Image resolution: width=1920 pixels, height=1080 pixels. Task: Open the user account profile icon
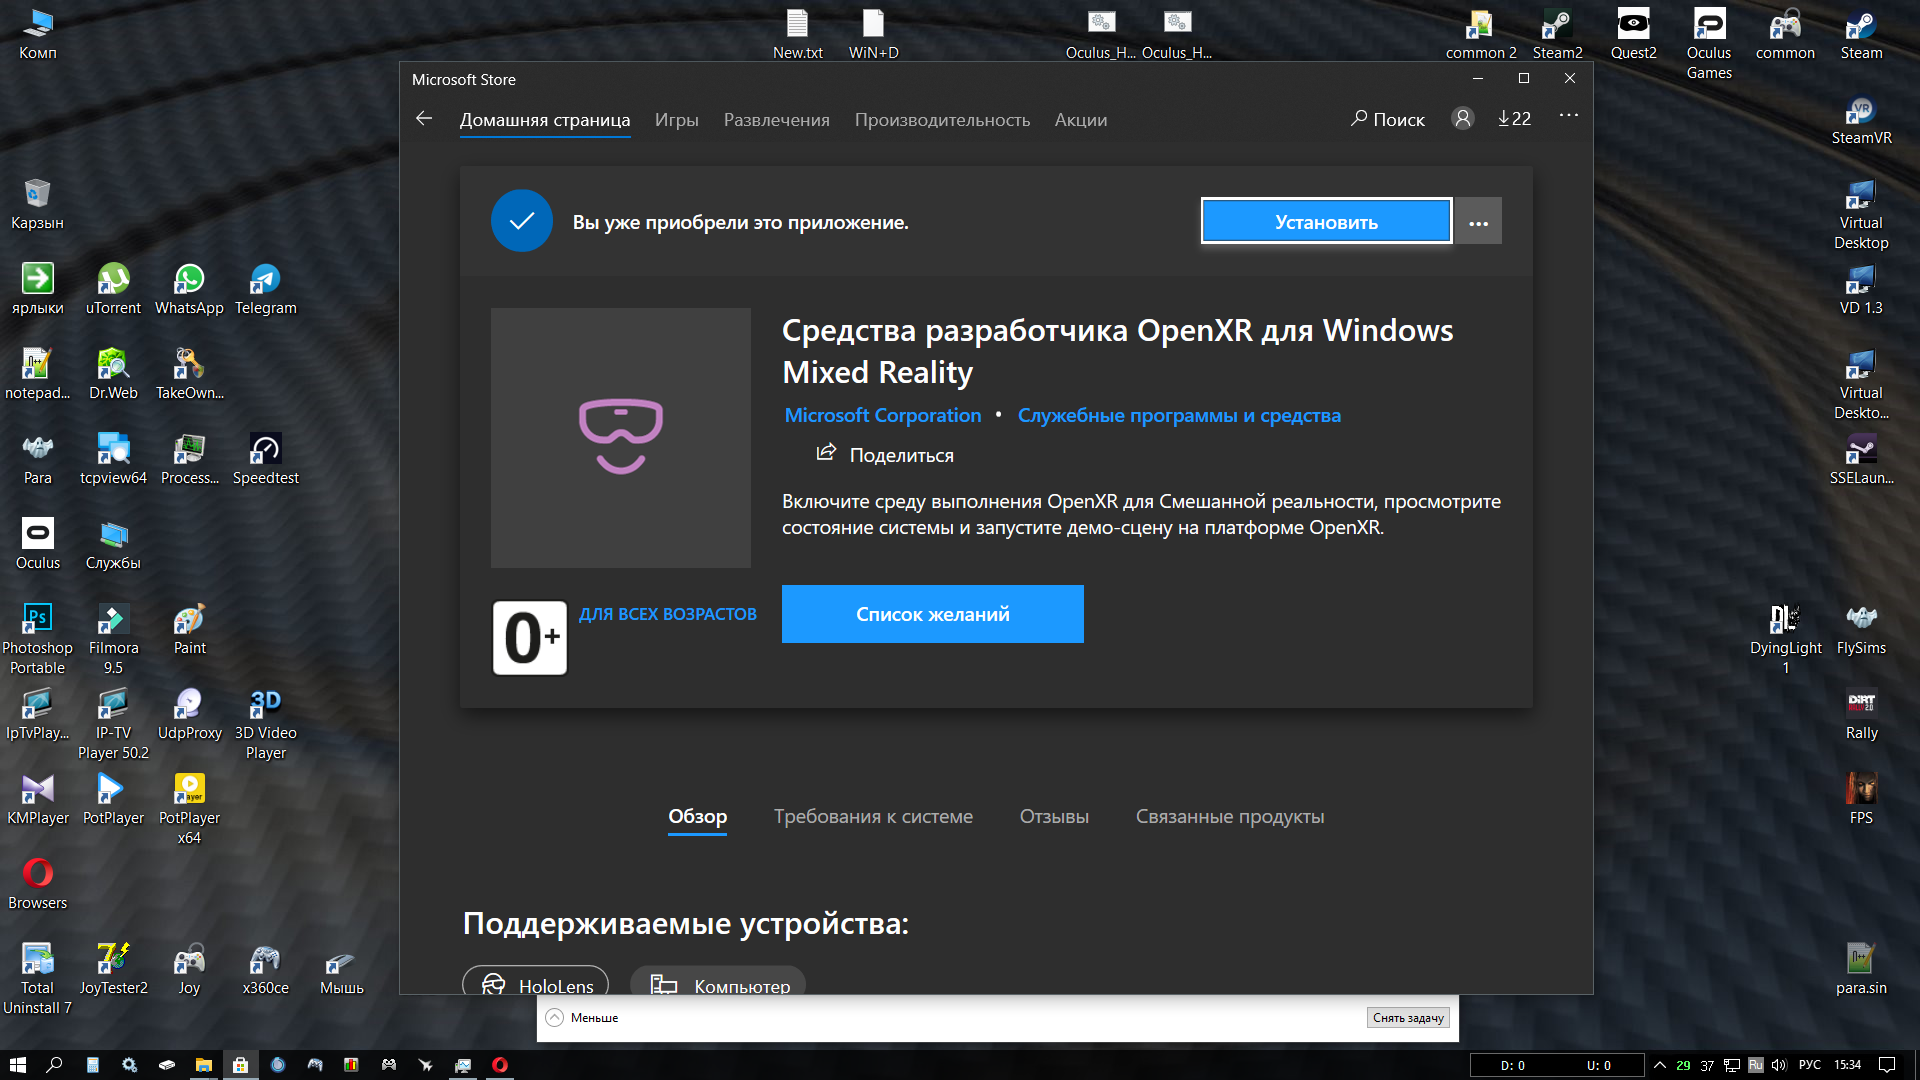1462,119
